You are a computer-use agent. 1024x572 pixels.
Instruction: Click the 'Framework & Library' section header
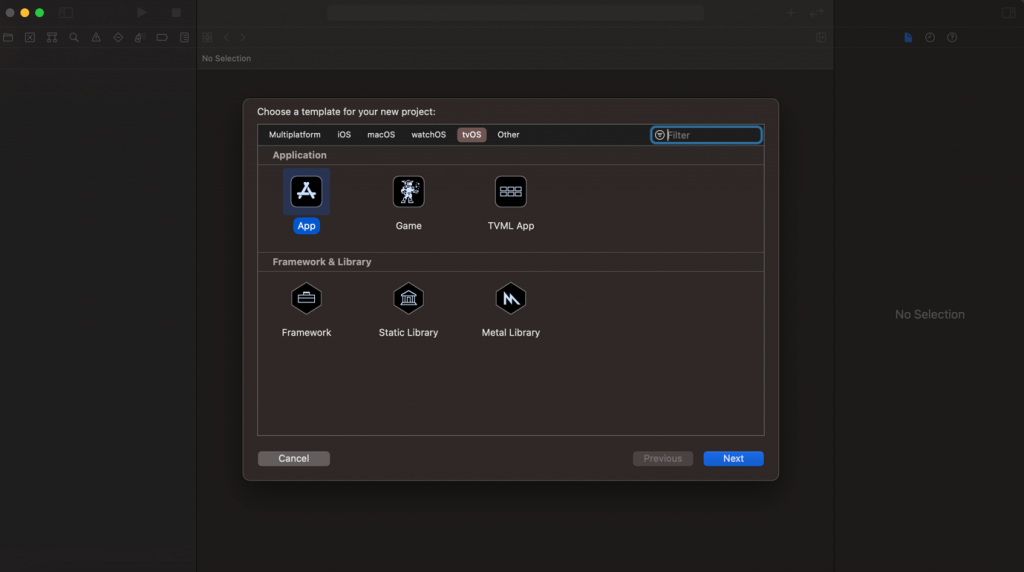[321, 262]
